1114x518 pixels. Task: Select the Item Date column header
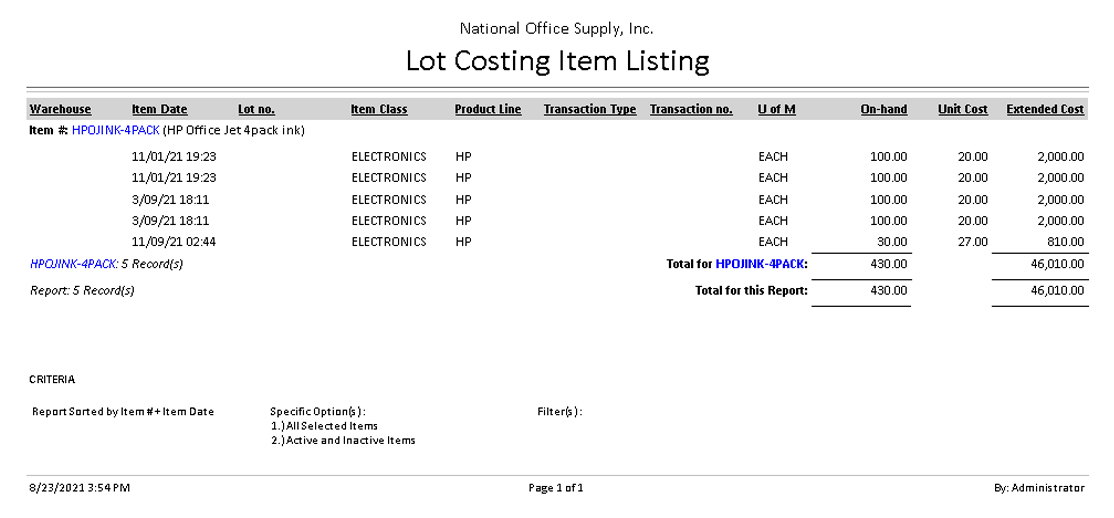(x=159, y=109)
